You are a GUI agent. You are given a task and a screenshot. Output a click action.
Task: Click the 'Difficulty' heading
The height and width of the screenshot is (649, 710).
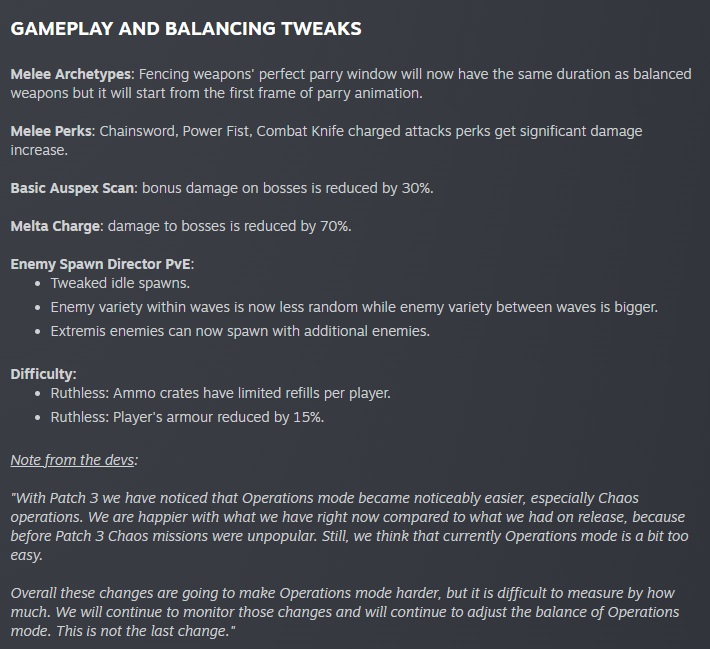click(x=42, y=374)
